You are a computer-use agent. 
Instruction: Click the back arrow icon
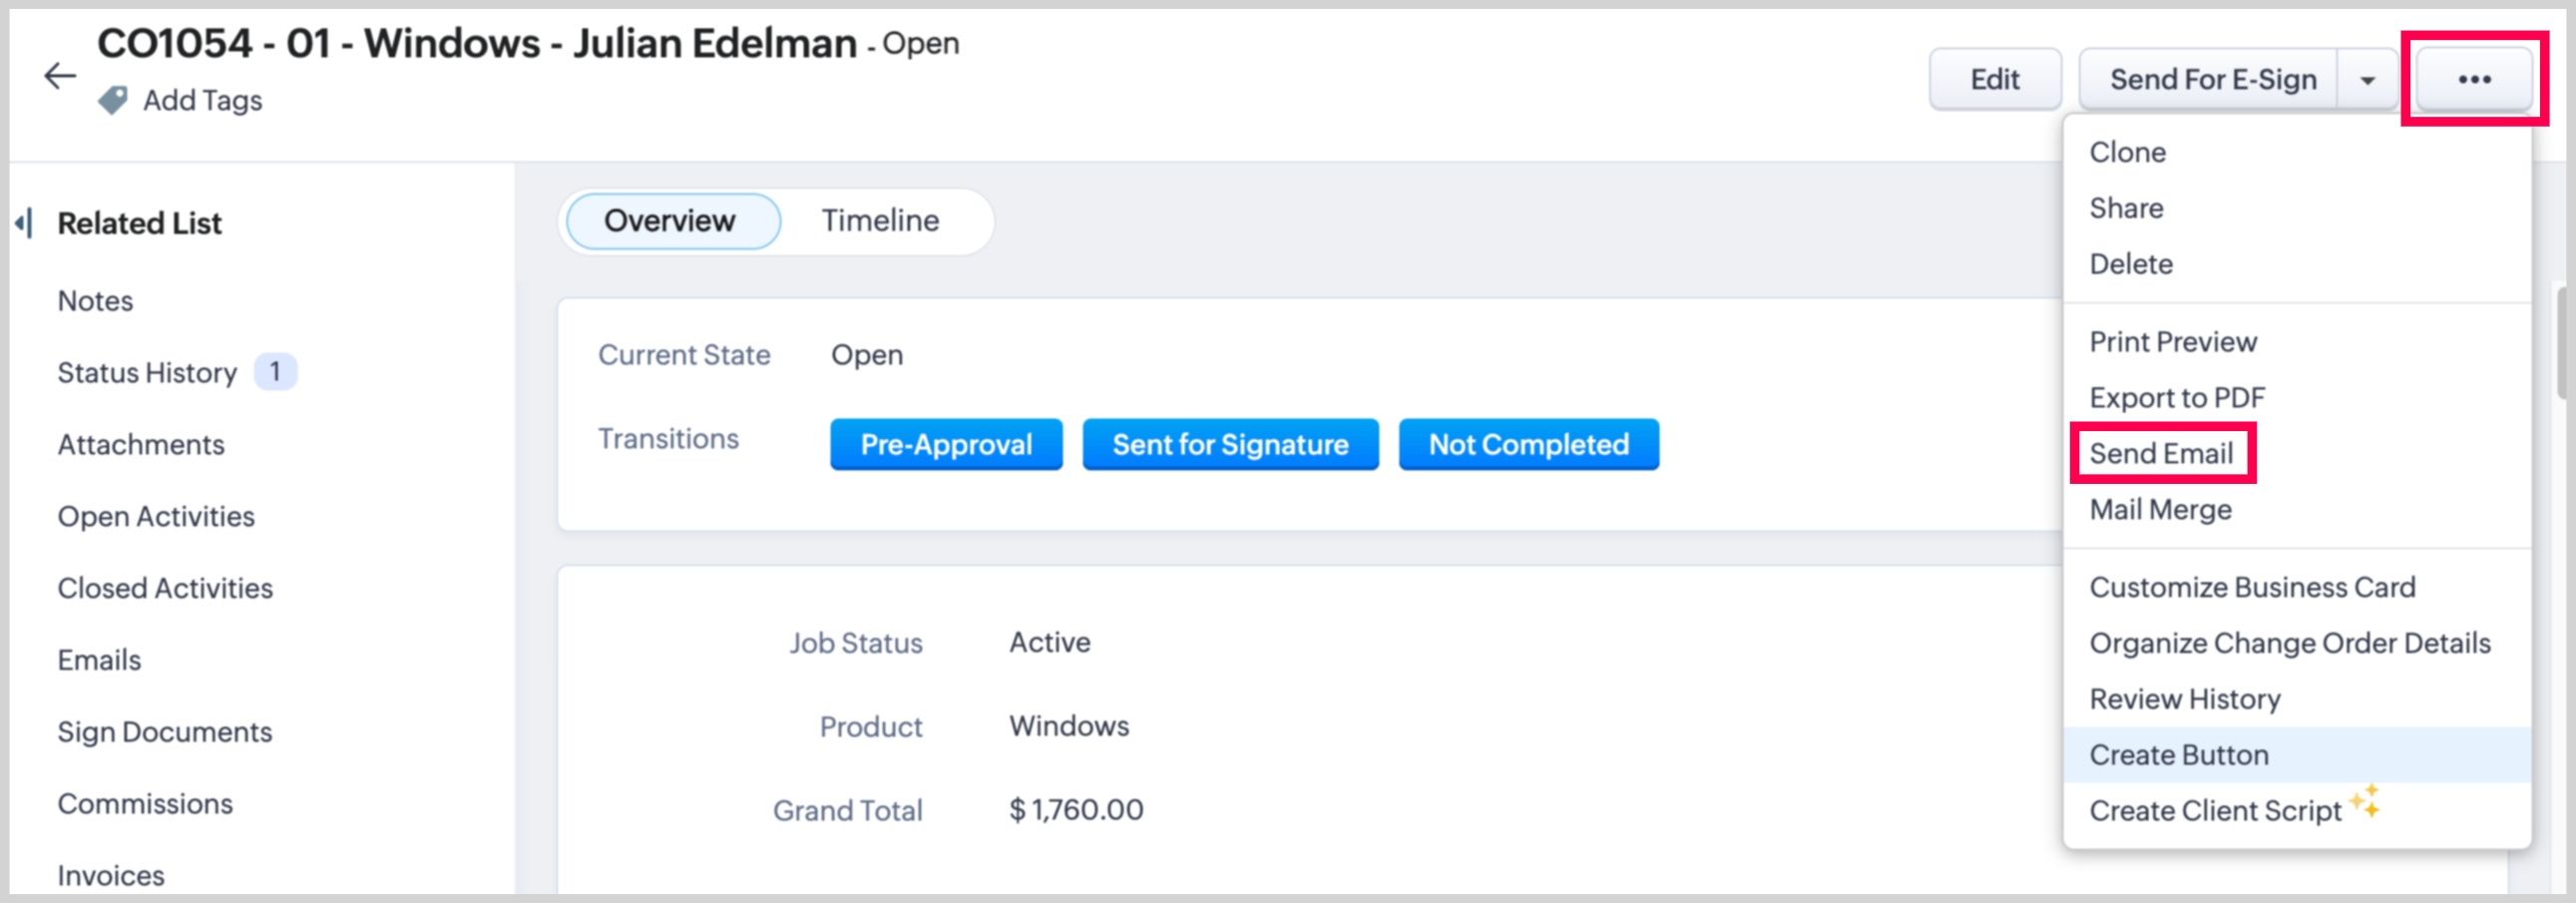click(x=60, y=76)
